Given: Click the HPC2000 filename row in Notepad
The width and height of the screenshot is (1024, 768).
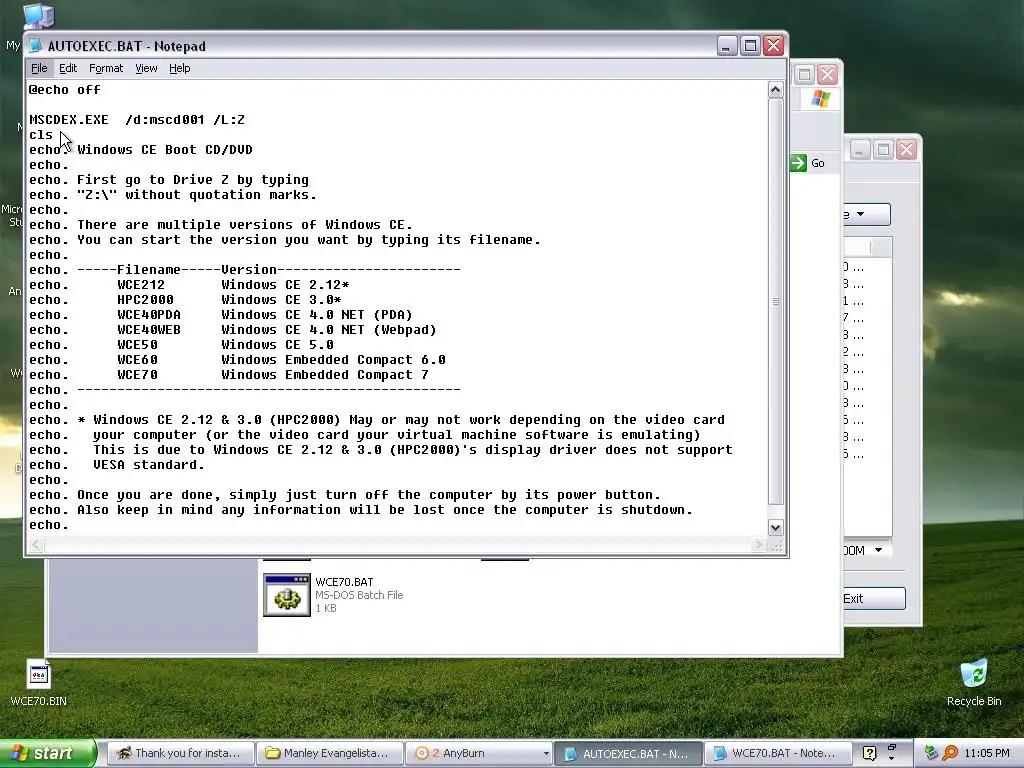Looking at the screenshot, I should (x=185, y=300).
